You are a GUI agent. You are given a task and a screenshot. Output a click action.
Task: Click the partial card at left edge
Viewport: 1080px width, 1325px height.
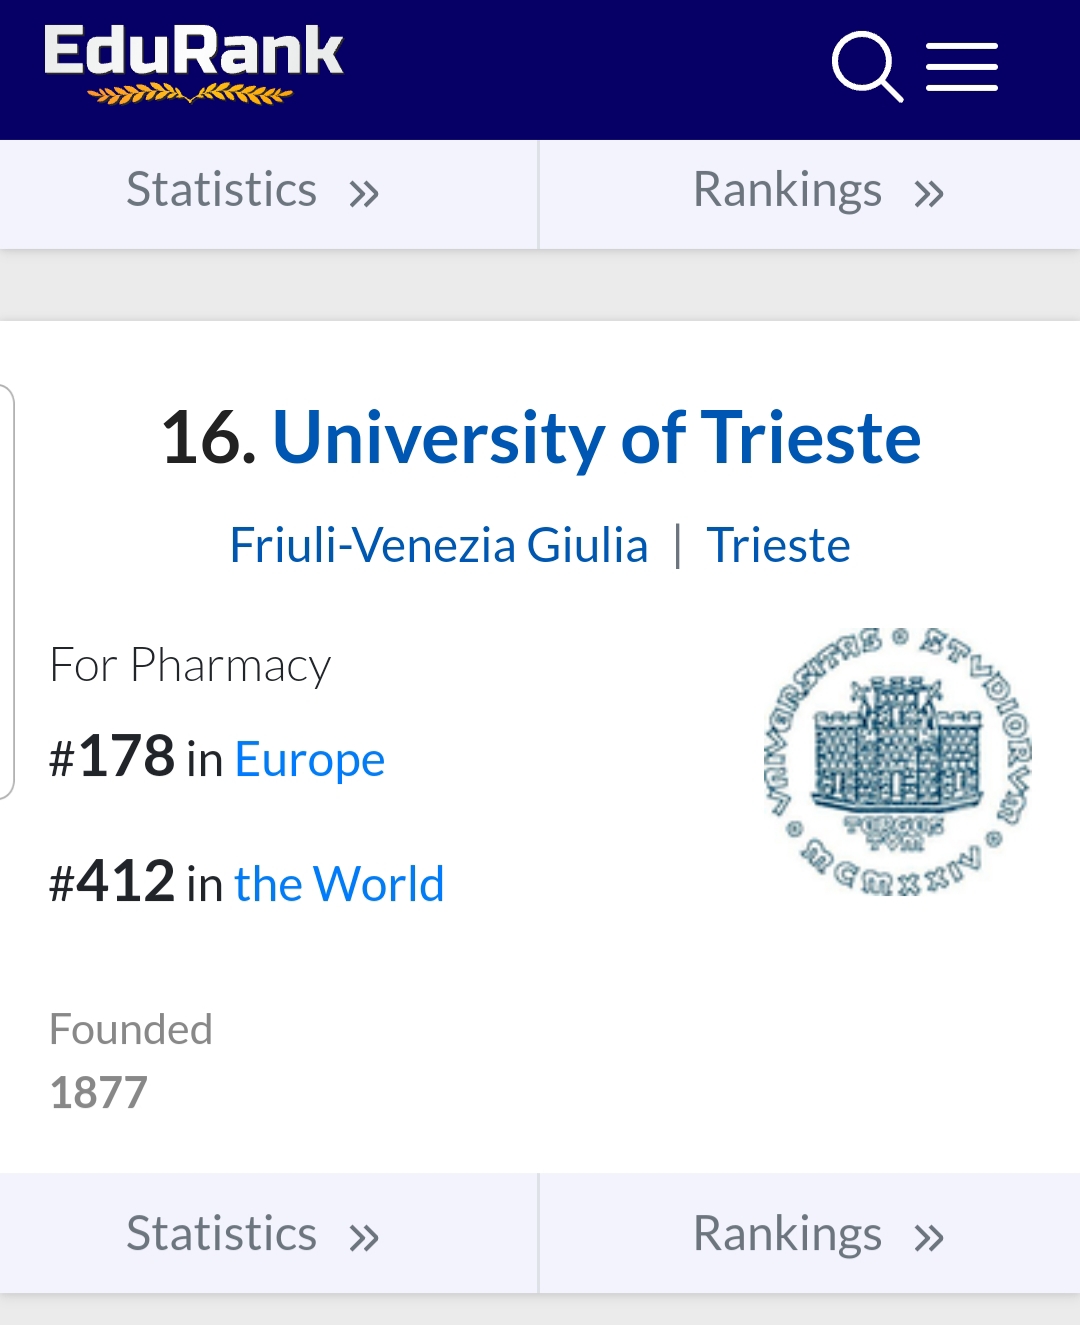pos(7,592)
